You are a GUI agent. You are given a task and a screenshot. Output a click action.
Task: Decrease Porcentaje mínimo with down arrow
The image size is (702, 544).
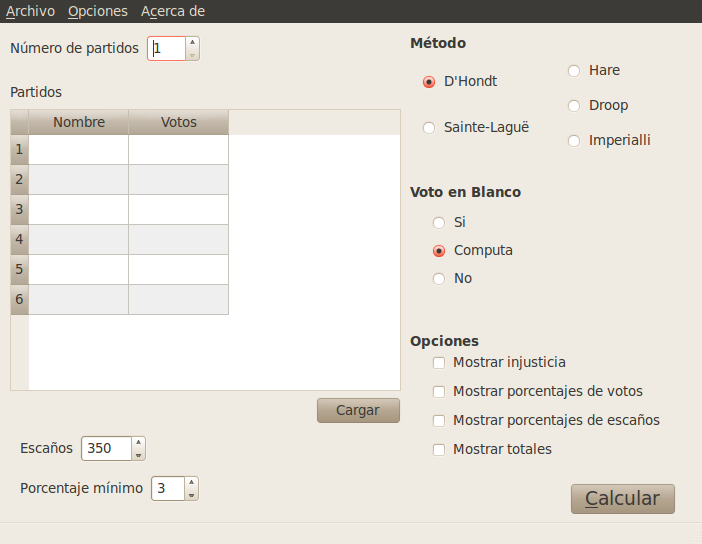coord(191,495)
